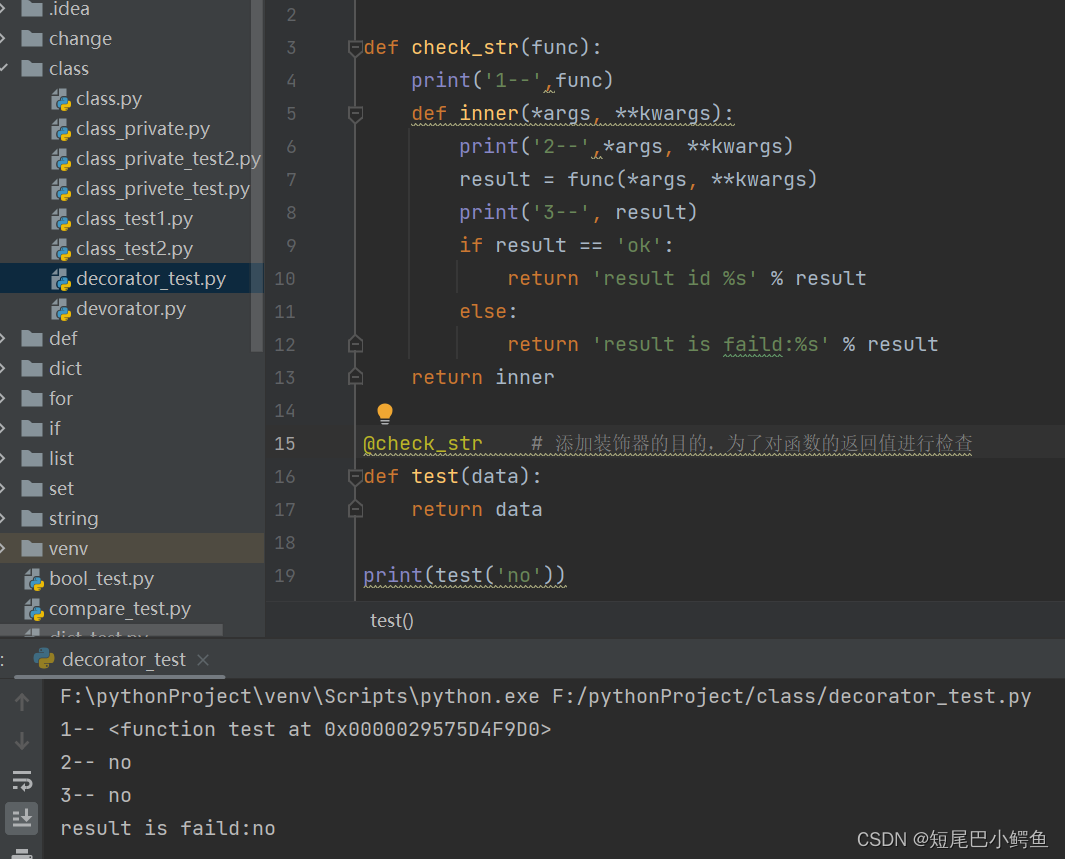Click 'return data' on line 17
The height and width of the screenshot is (859, 1065).
tap(477, 509)
